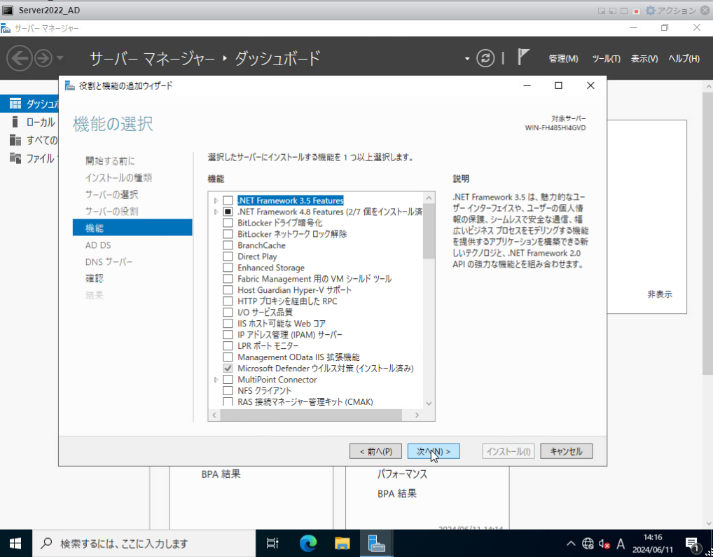Viewport: 713px width, 557px height.
Task: Open the ヘルプ(H) menu
Action: coord(684,59)
